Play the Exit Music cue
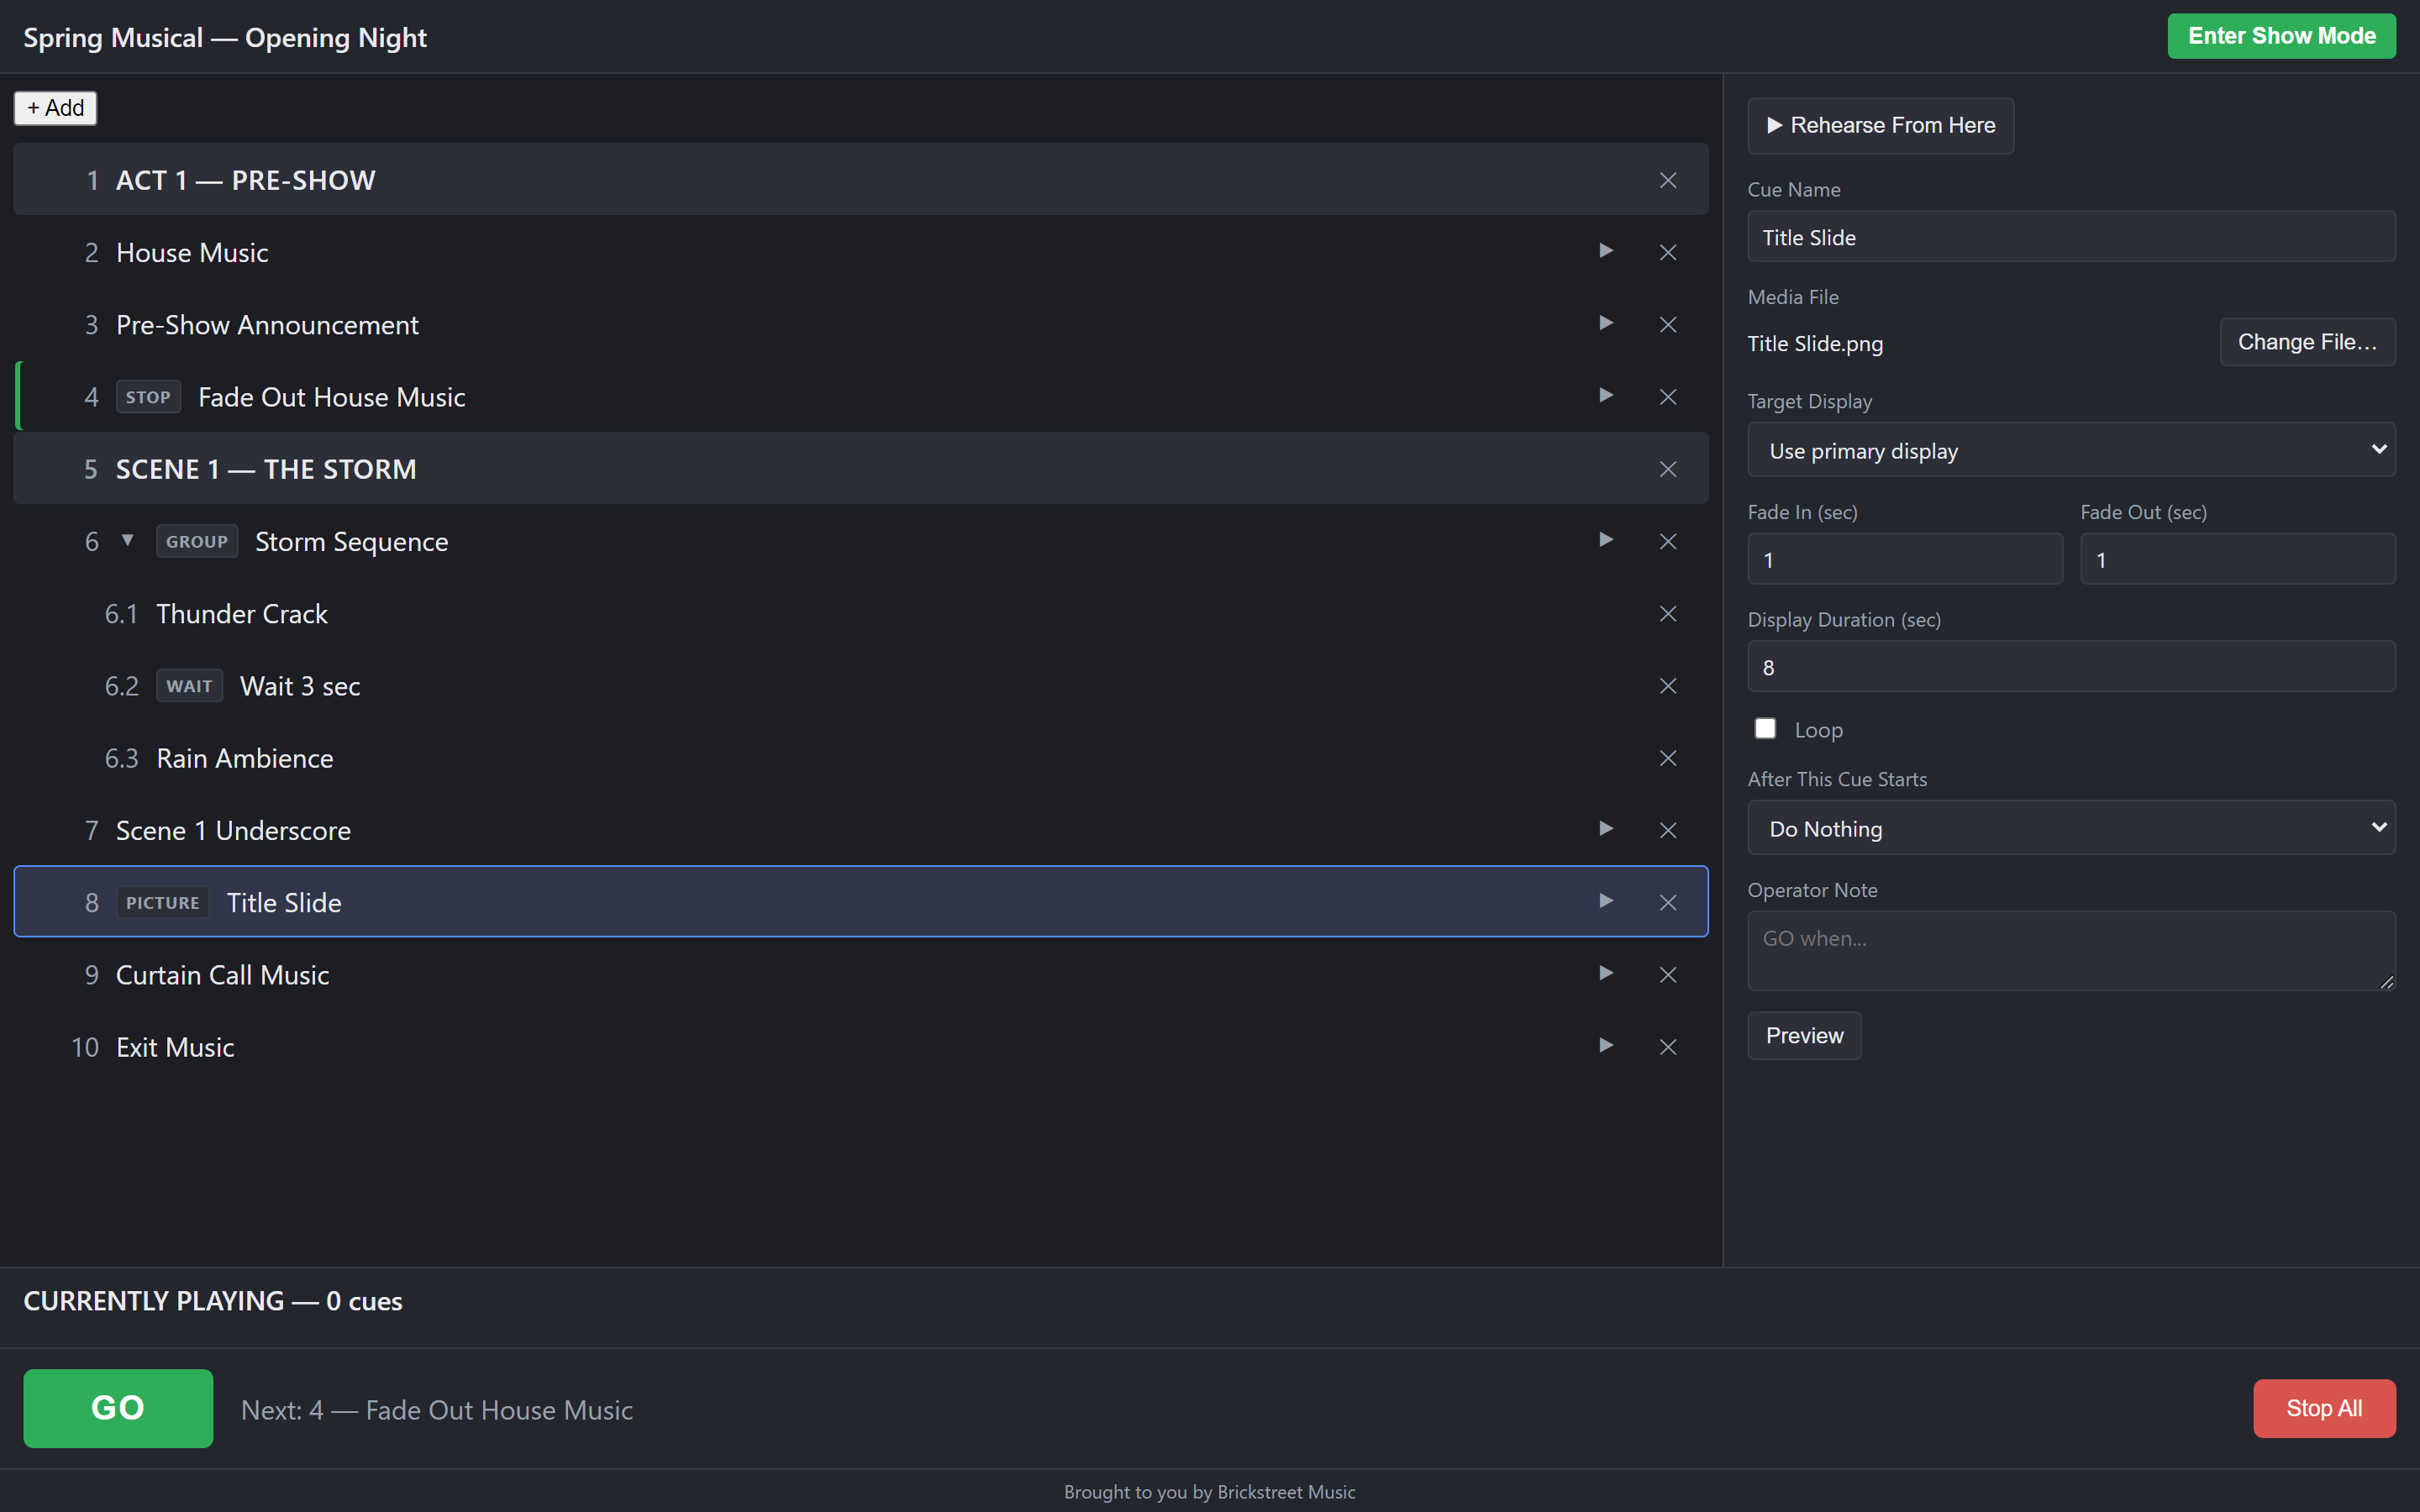Viewport: 2420px width, 1512px height. click(1606, 1045)
